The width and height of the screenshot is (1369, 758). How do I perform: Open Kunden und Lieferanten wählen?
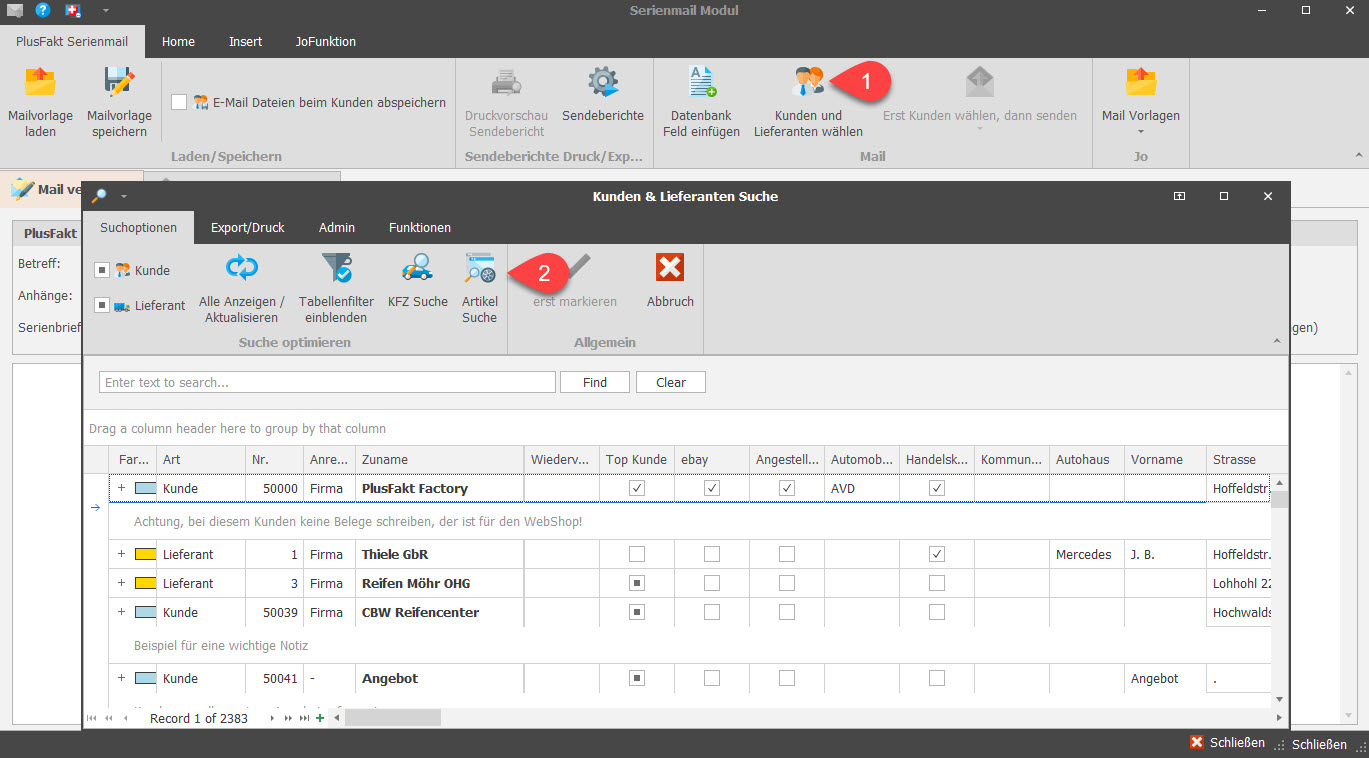pyautogui.click(x=808, y=84)
